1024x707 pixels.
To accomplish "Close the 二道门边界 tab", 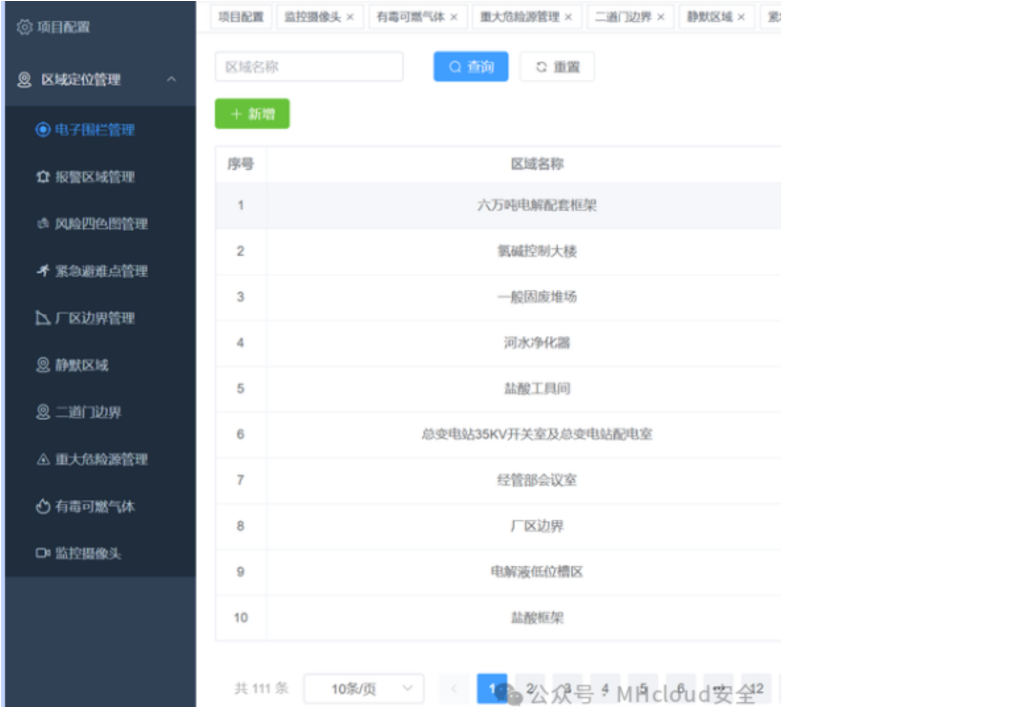I will click(659, 17).
